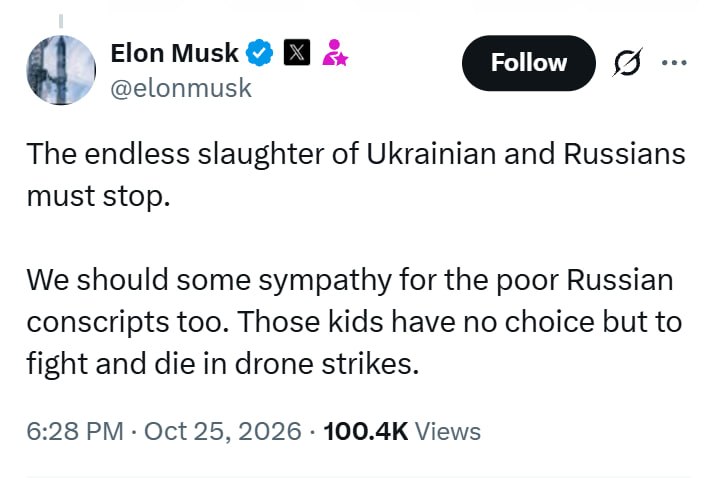View the 100.4K view count analytics
The image size is (715, 478).
click(x=365, y=431)
